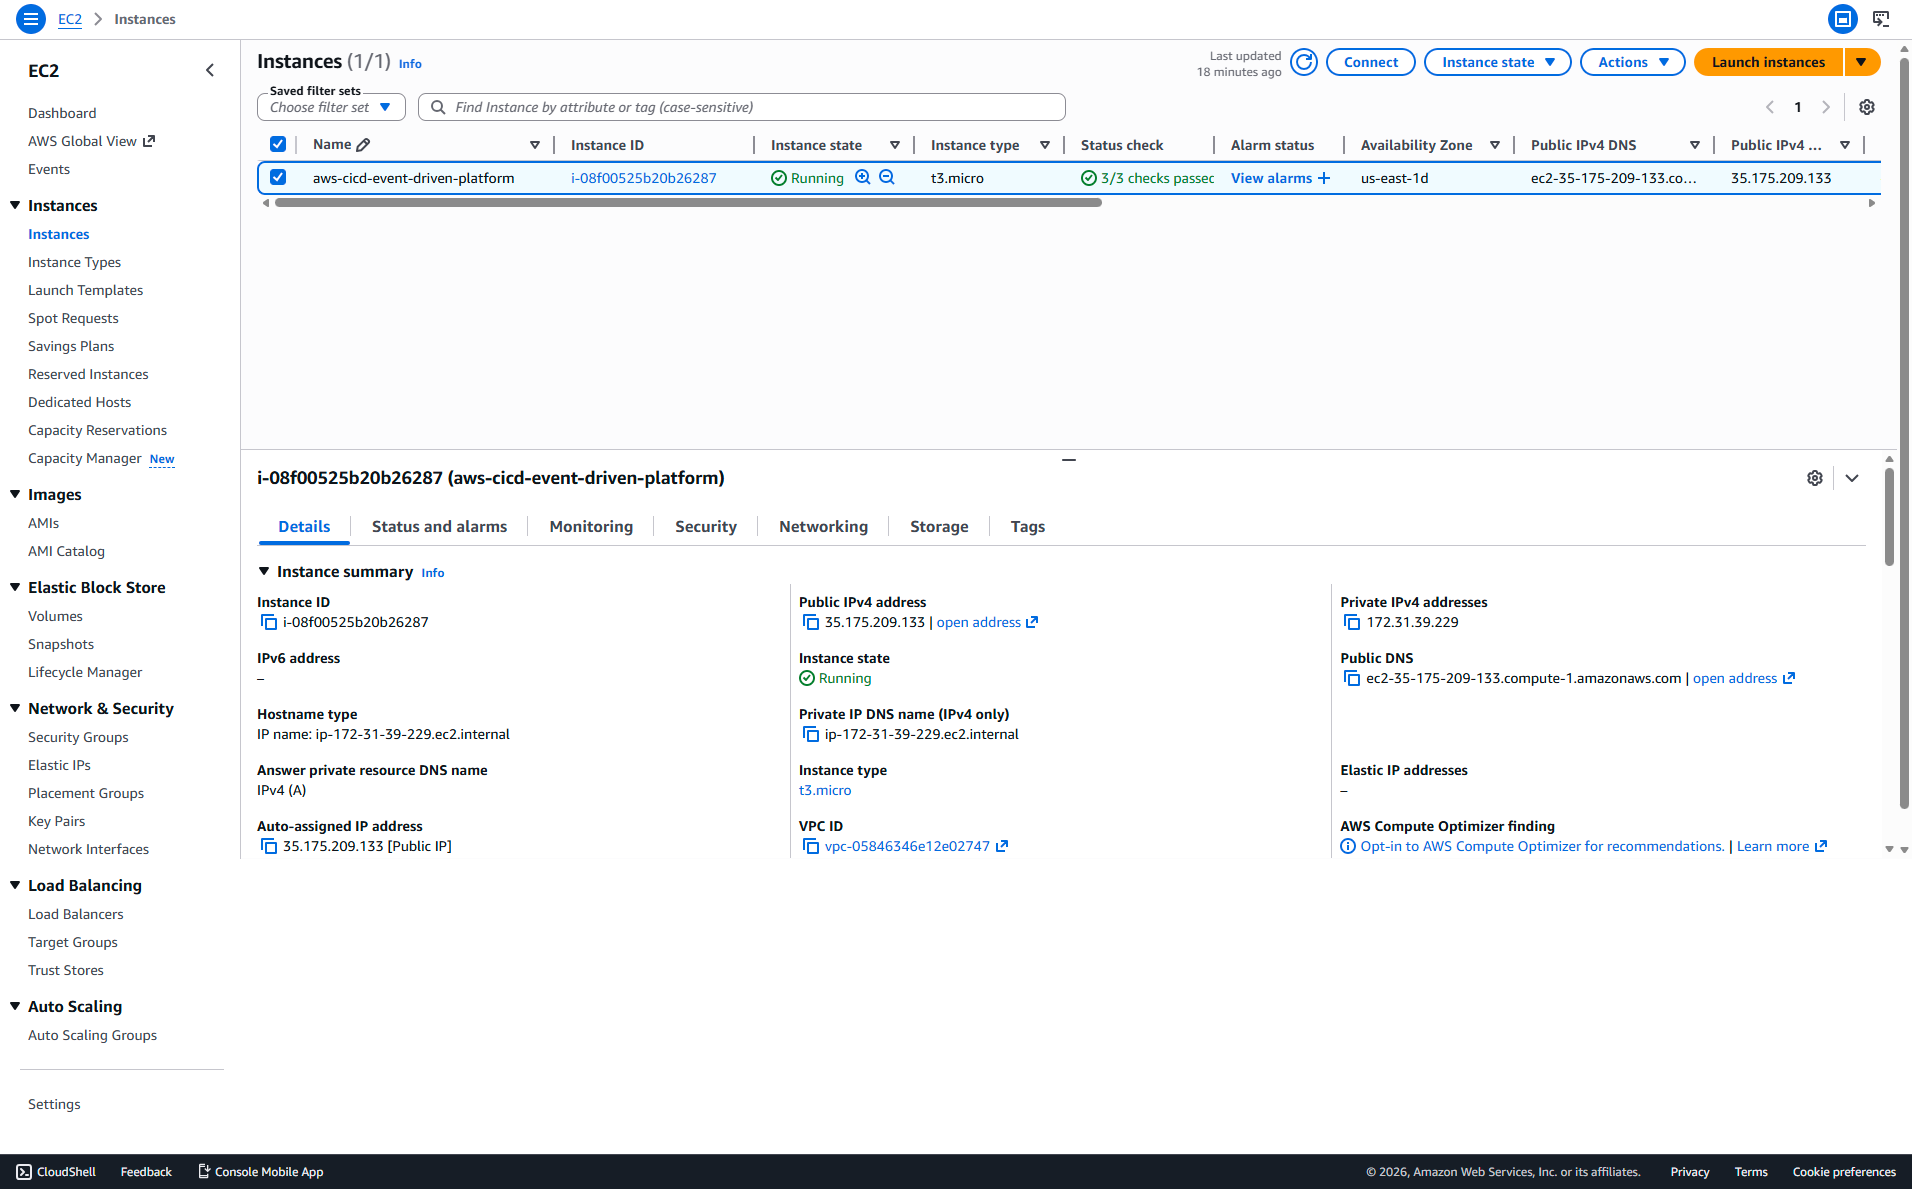
Task: Collapse the Instances sidebar section
Action: pos(15,205)
